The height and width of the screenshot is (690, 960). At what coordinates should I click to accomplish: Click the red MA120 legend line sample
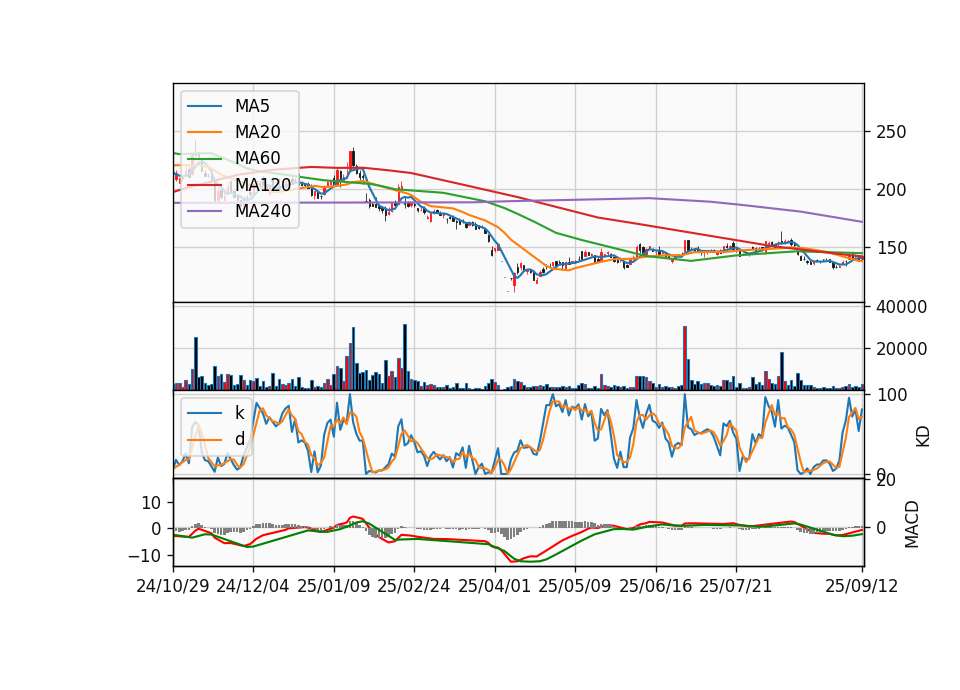(204, 185)
